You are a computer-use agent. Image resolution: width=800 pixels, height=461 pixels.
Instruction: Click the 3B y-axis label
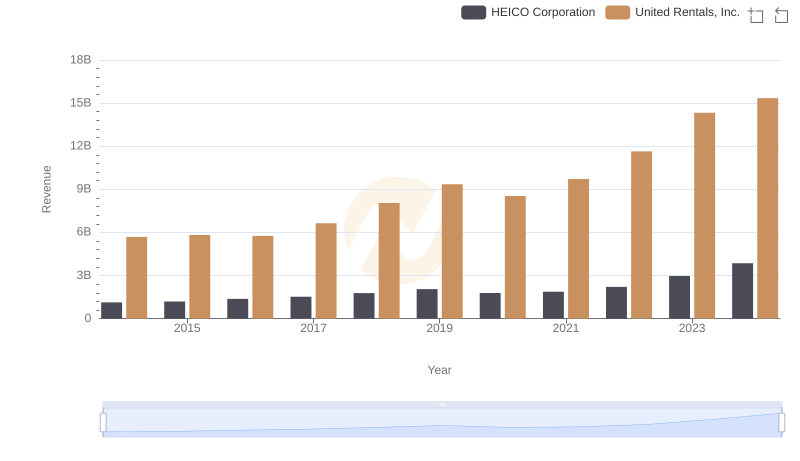84,275
